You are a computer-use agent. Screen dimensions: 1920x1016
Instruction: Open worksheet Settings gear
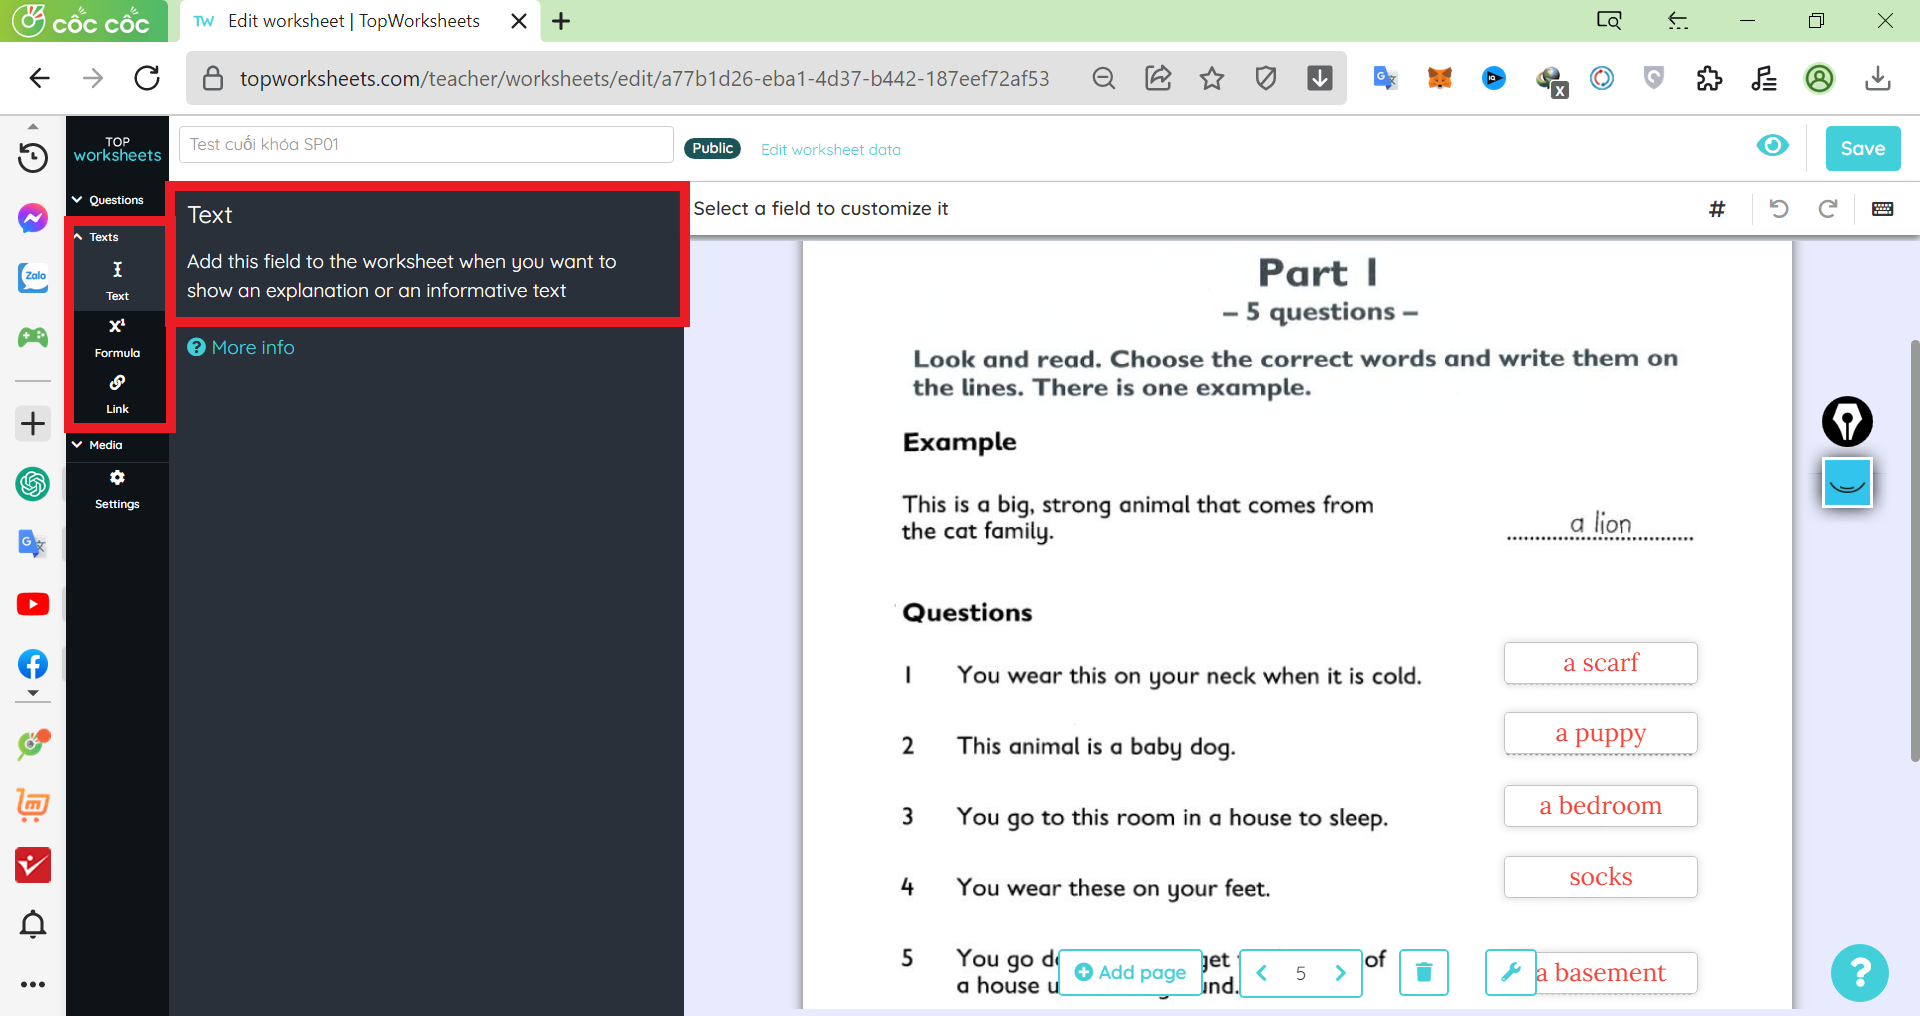click(117, 488)
